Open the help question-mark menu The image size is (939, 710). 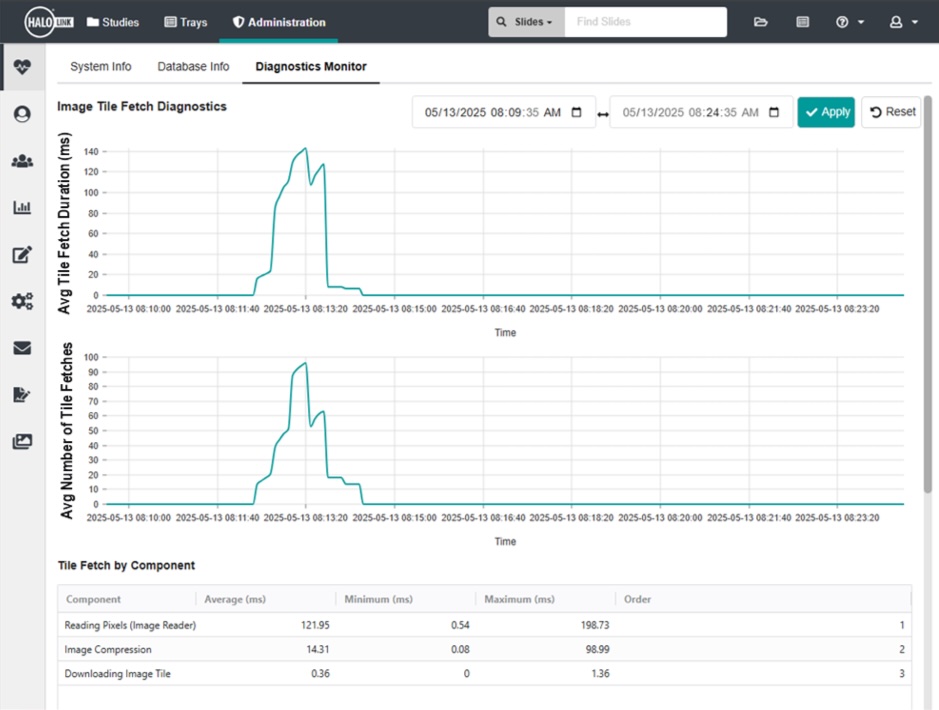(850, 22)
